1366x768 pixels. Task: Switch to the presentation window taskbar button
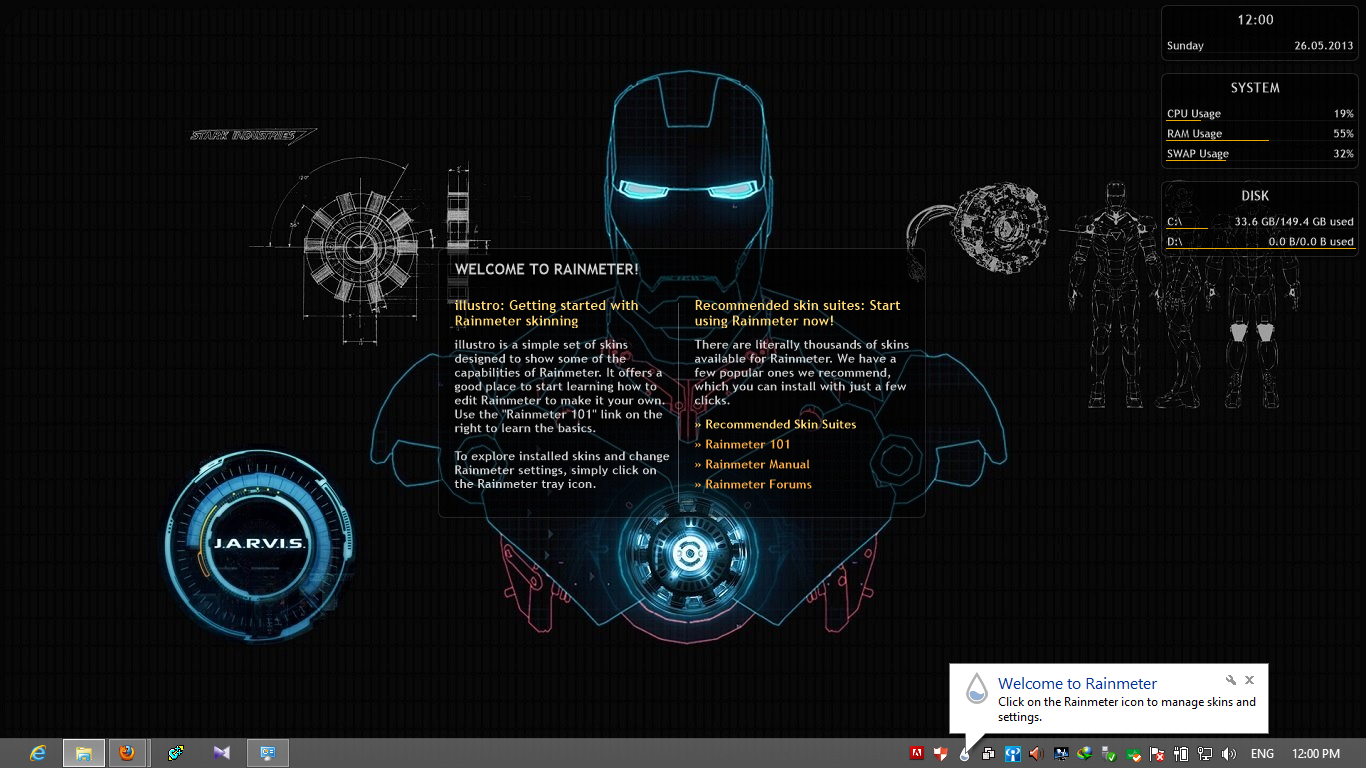click(268, 753)
